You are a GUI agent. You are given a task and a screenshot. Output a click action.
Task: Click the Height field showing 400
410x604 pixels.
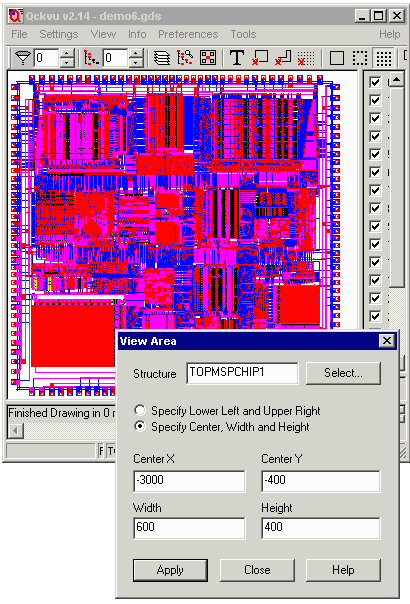pos(321,528)
